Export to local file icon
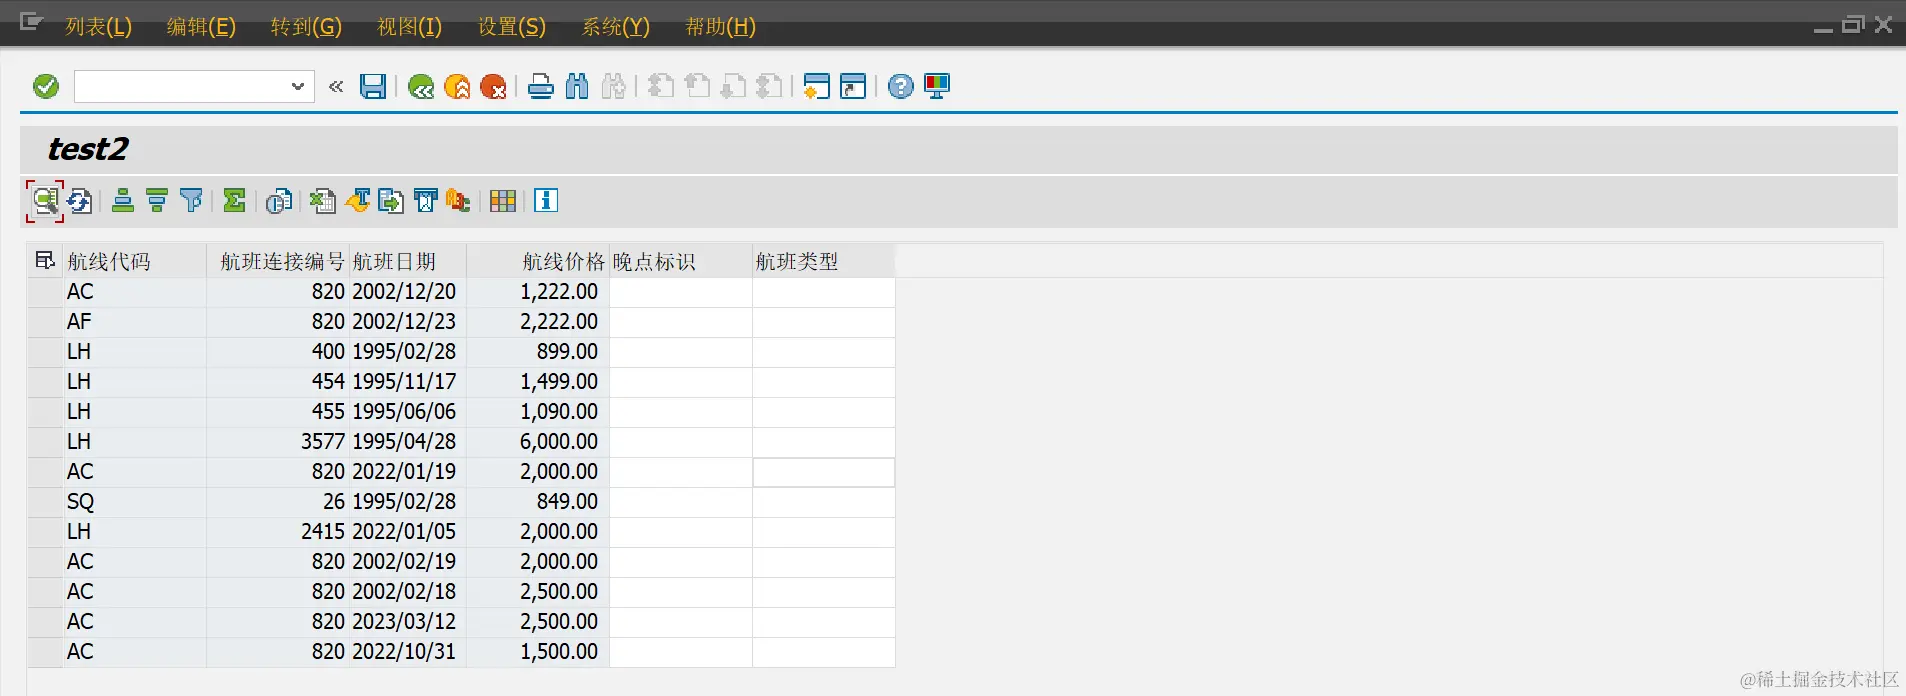The image size is (1906, 696). point(391,201)
